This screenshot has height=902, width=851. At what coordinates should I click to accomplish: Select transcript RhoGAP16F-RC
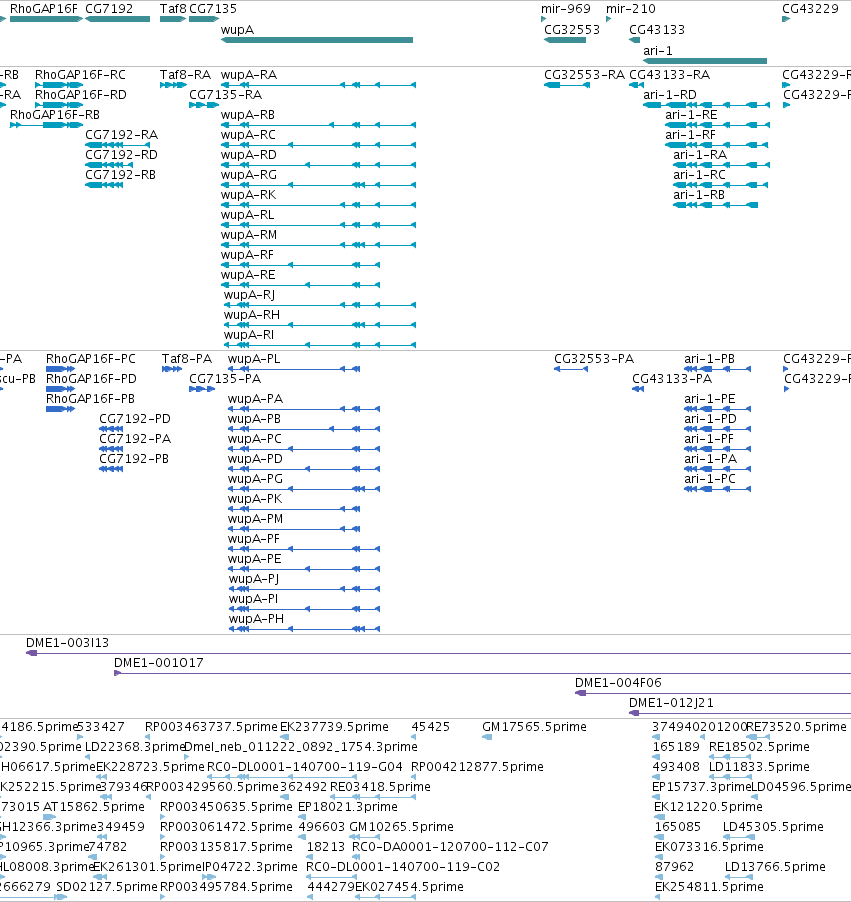tap(81, 75)
